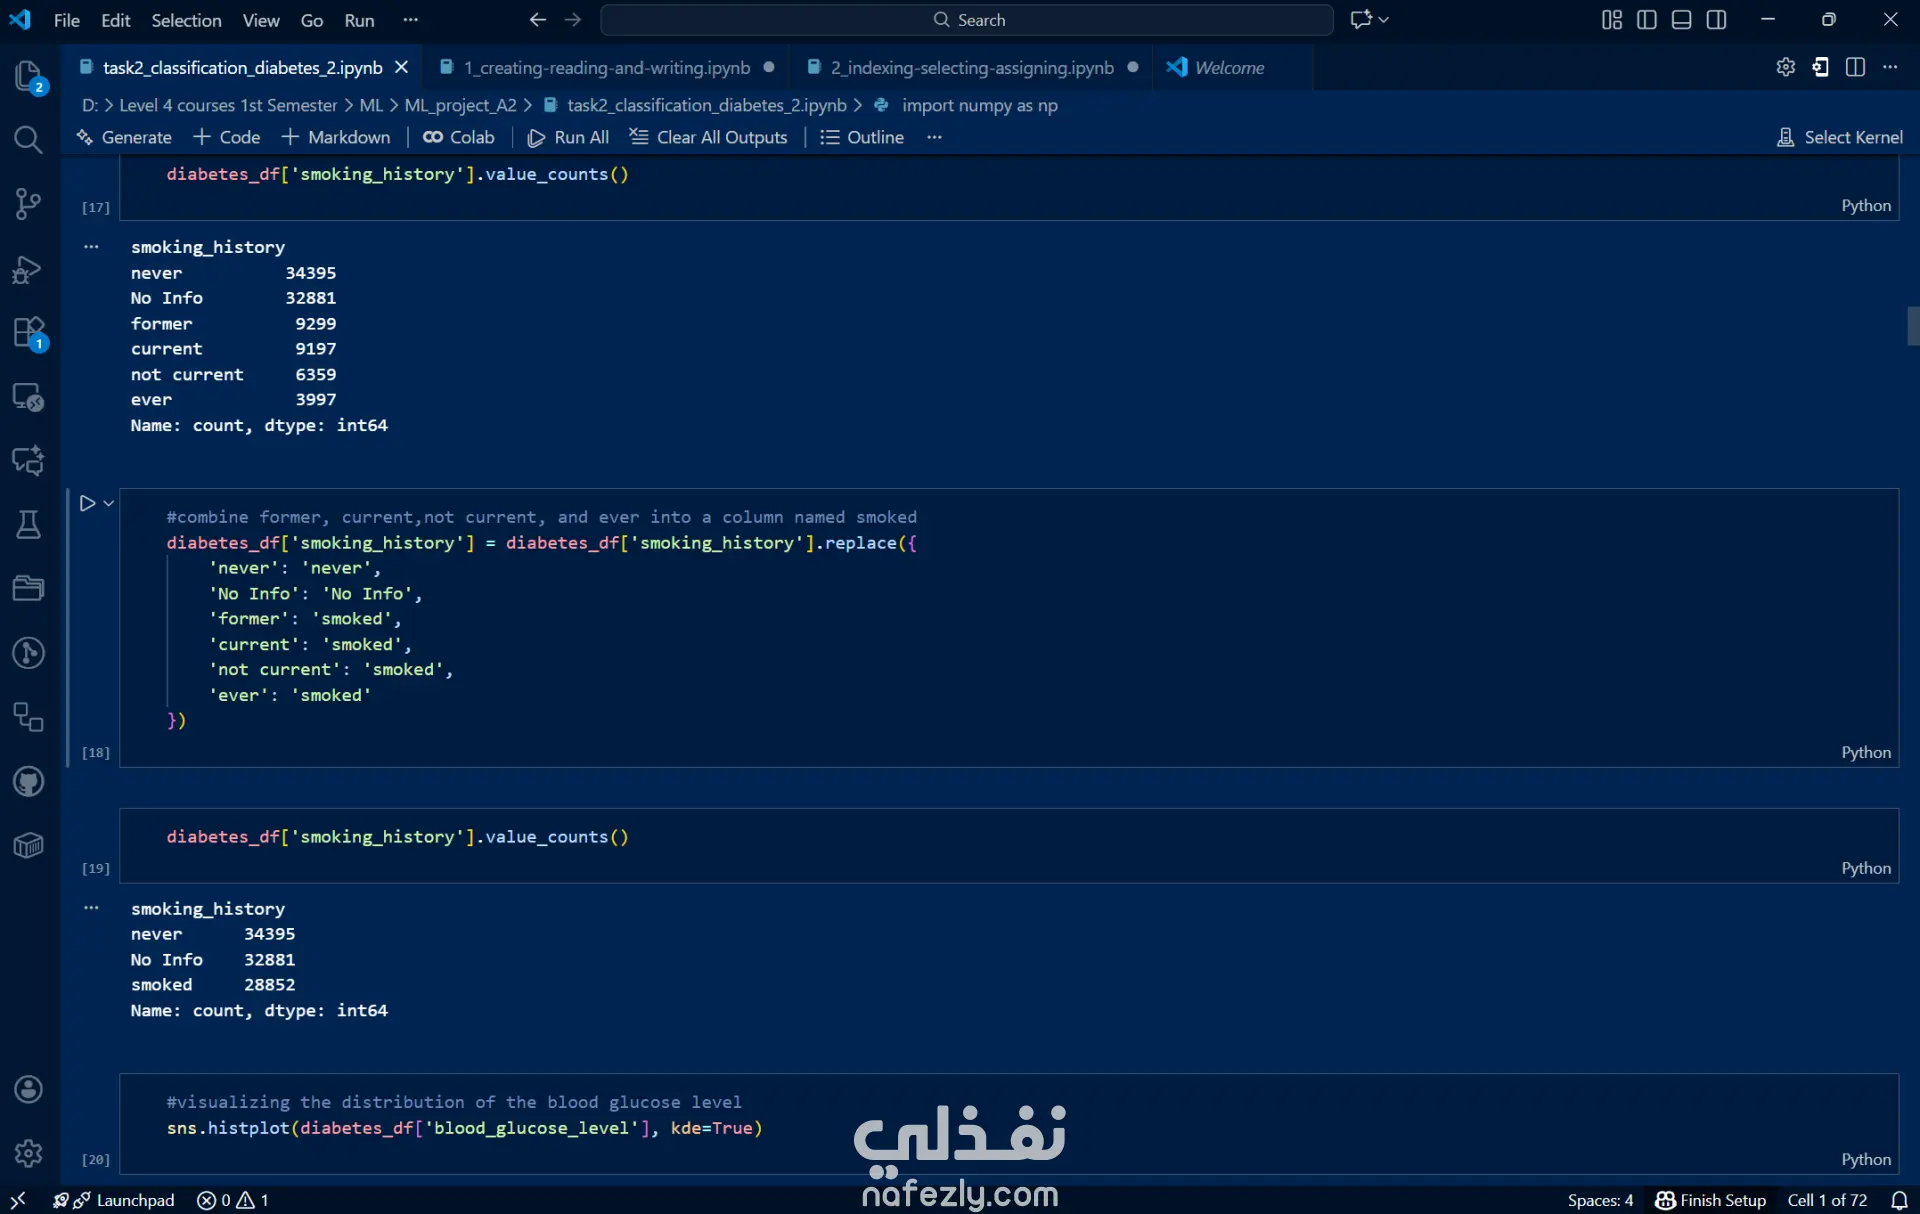Image resolution: width=1920 pixels, height=1214 pixels.
Task: Click the top Search command box
Action: tap(966, 20)
